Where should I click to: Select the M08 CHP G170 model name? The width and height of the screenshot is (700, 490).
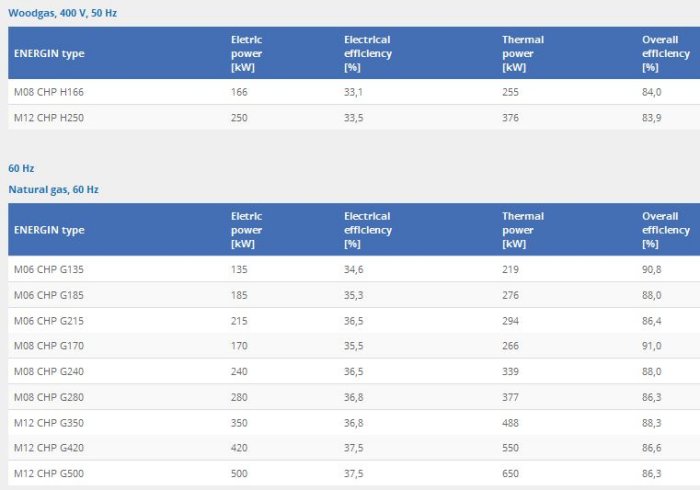(48, 346)
